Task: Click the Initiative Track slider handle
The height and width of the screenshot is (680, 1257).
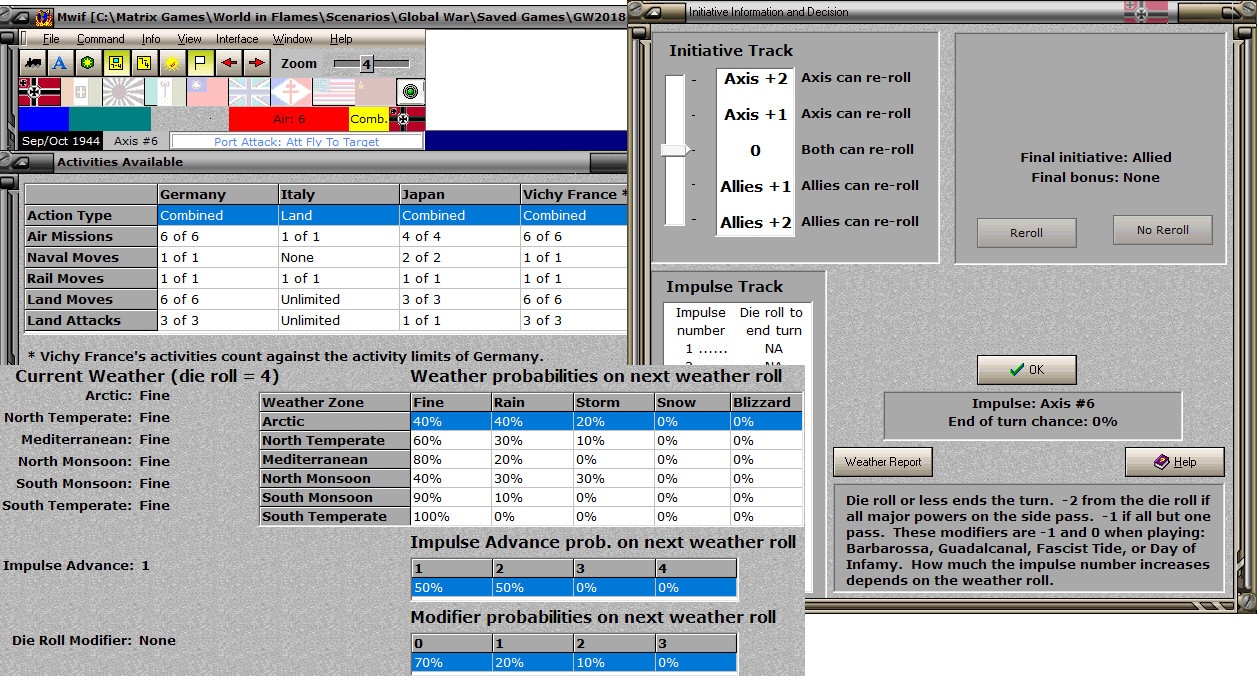Action: coord(675,149)
